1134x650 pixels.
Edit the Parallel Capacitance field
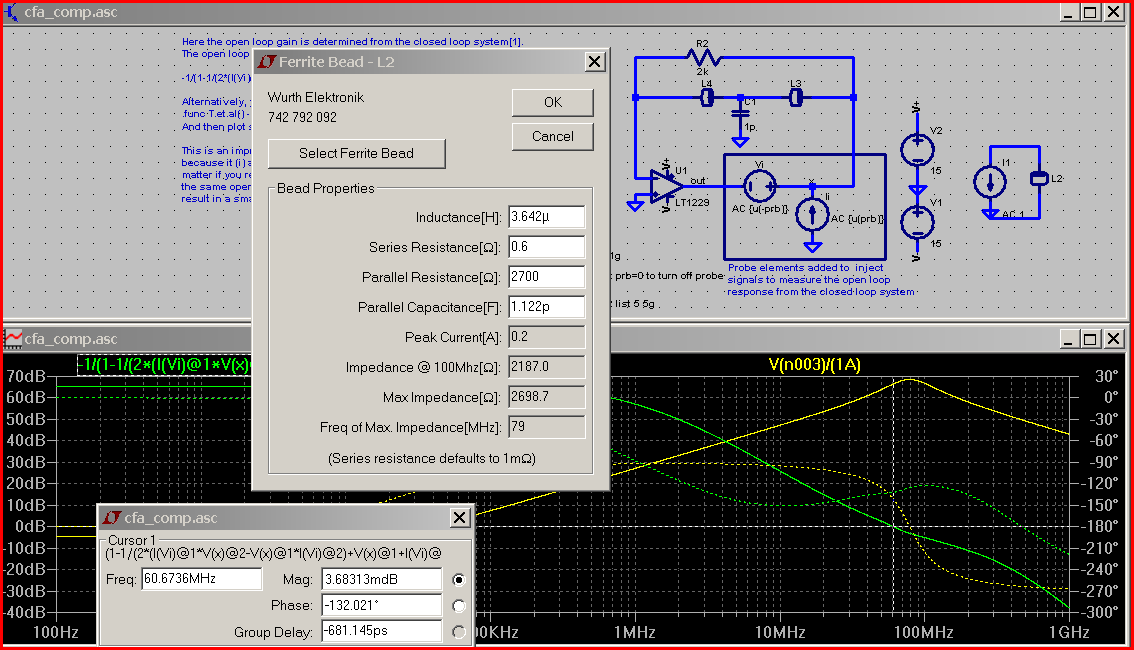[546, 307]
